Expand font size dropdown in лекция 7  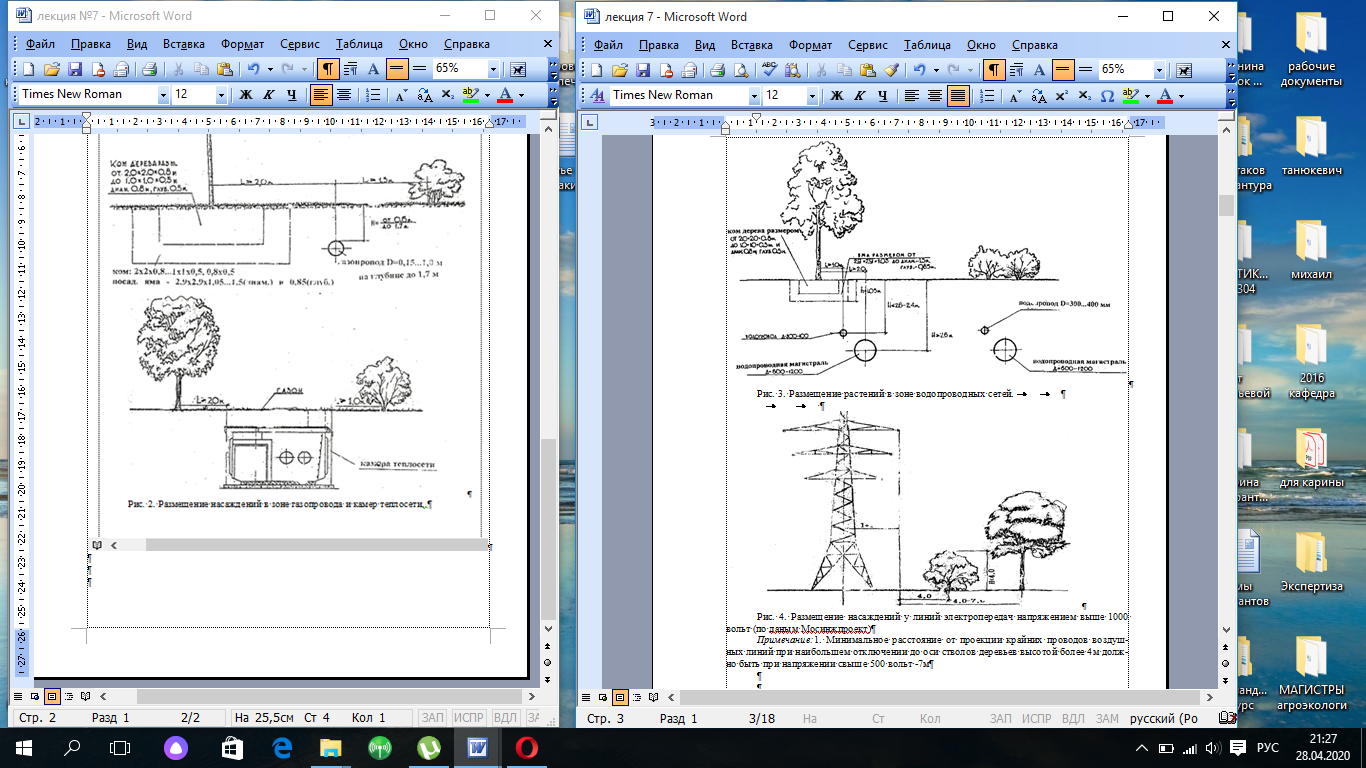(811, 96)
